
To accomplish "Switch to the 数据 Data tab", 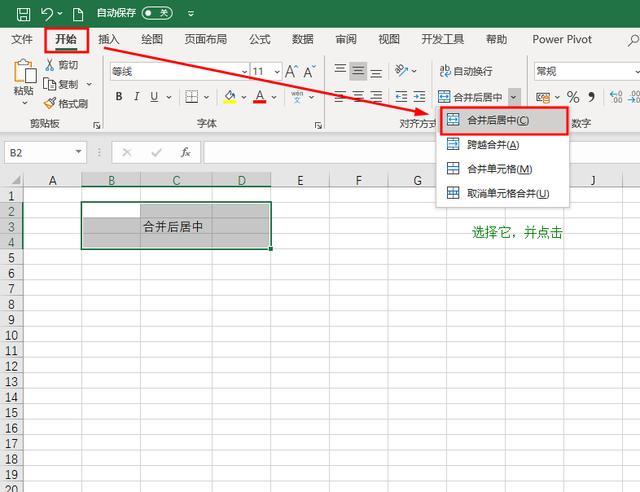I will [x=302, y=40].
